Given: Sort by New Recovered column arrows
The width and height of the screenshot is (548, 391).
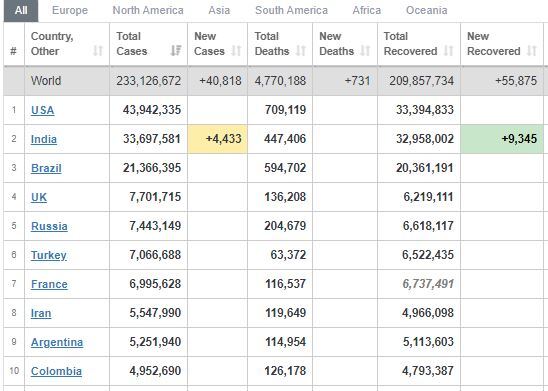Looking at the screenshot, I should [532, 51].
